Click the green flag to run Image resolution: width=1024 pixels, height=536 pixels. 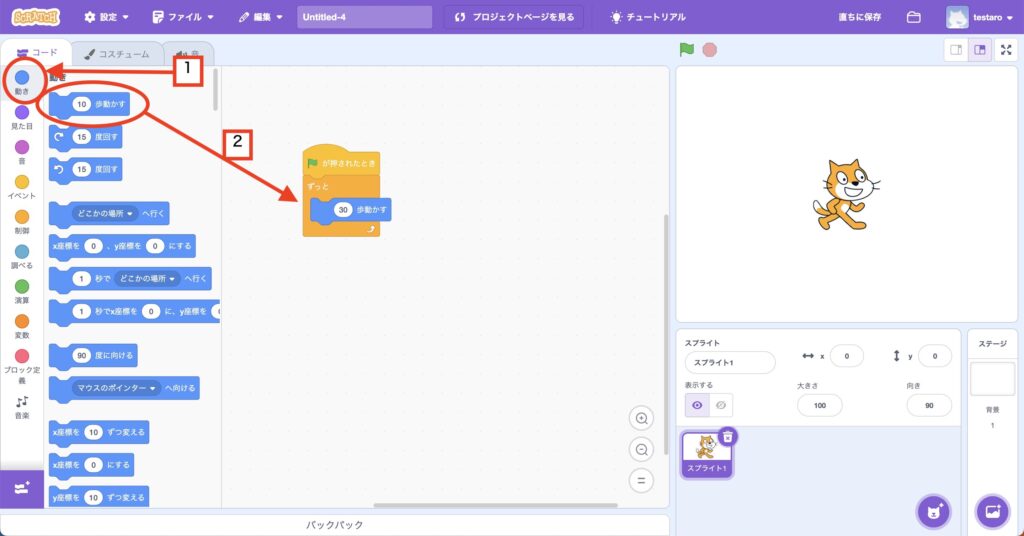[686, 50]
